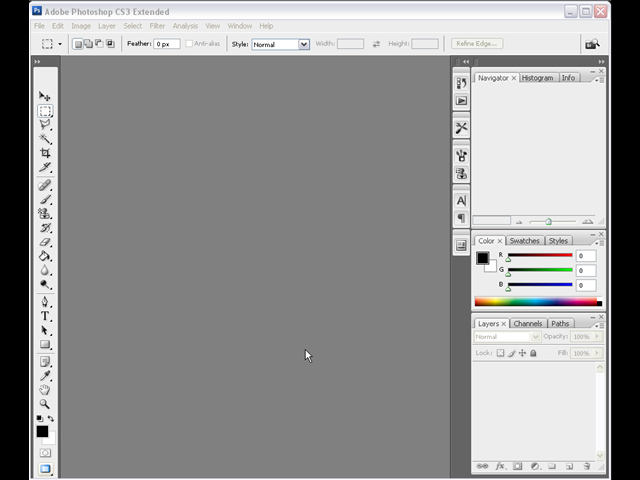Choose New selection mode
The height and width of the screenshot is (480, 640).
coord(78,44)
